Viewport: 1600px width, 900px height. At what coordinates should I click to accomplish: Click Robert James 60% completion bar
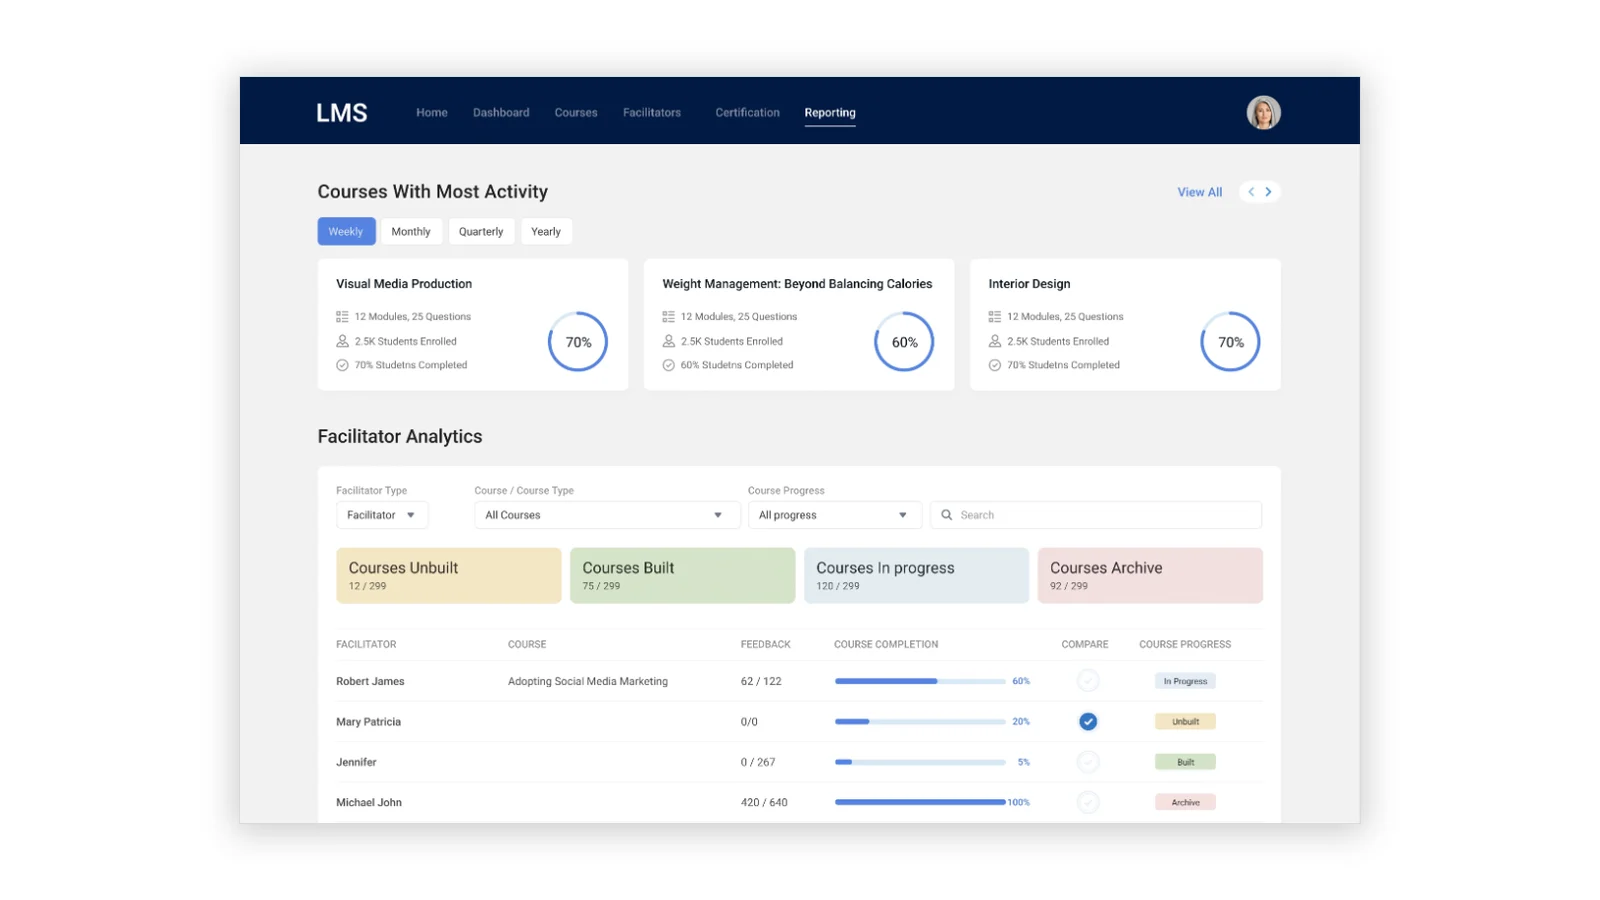(920, 681)
